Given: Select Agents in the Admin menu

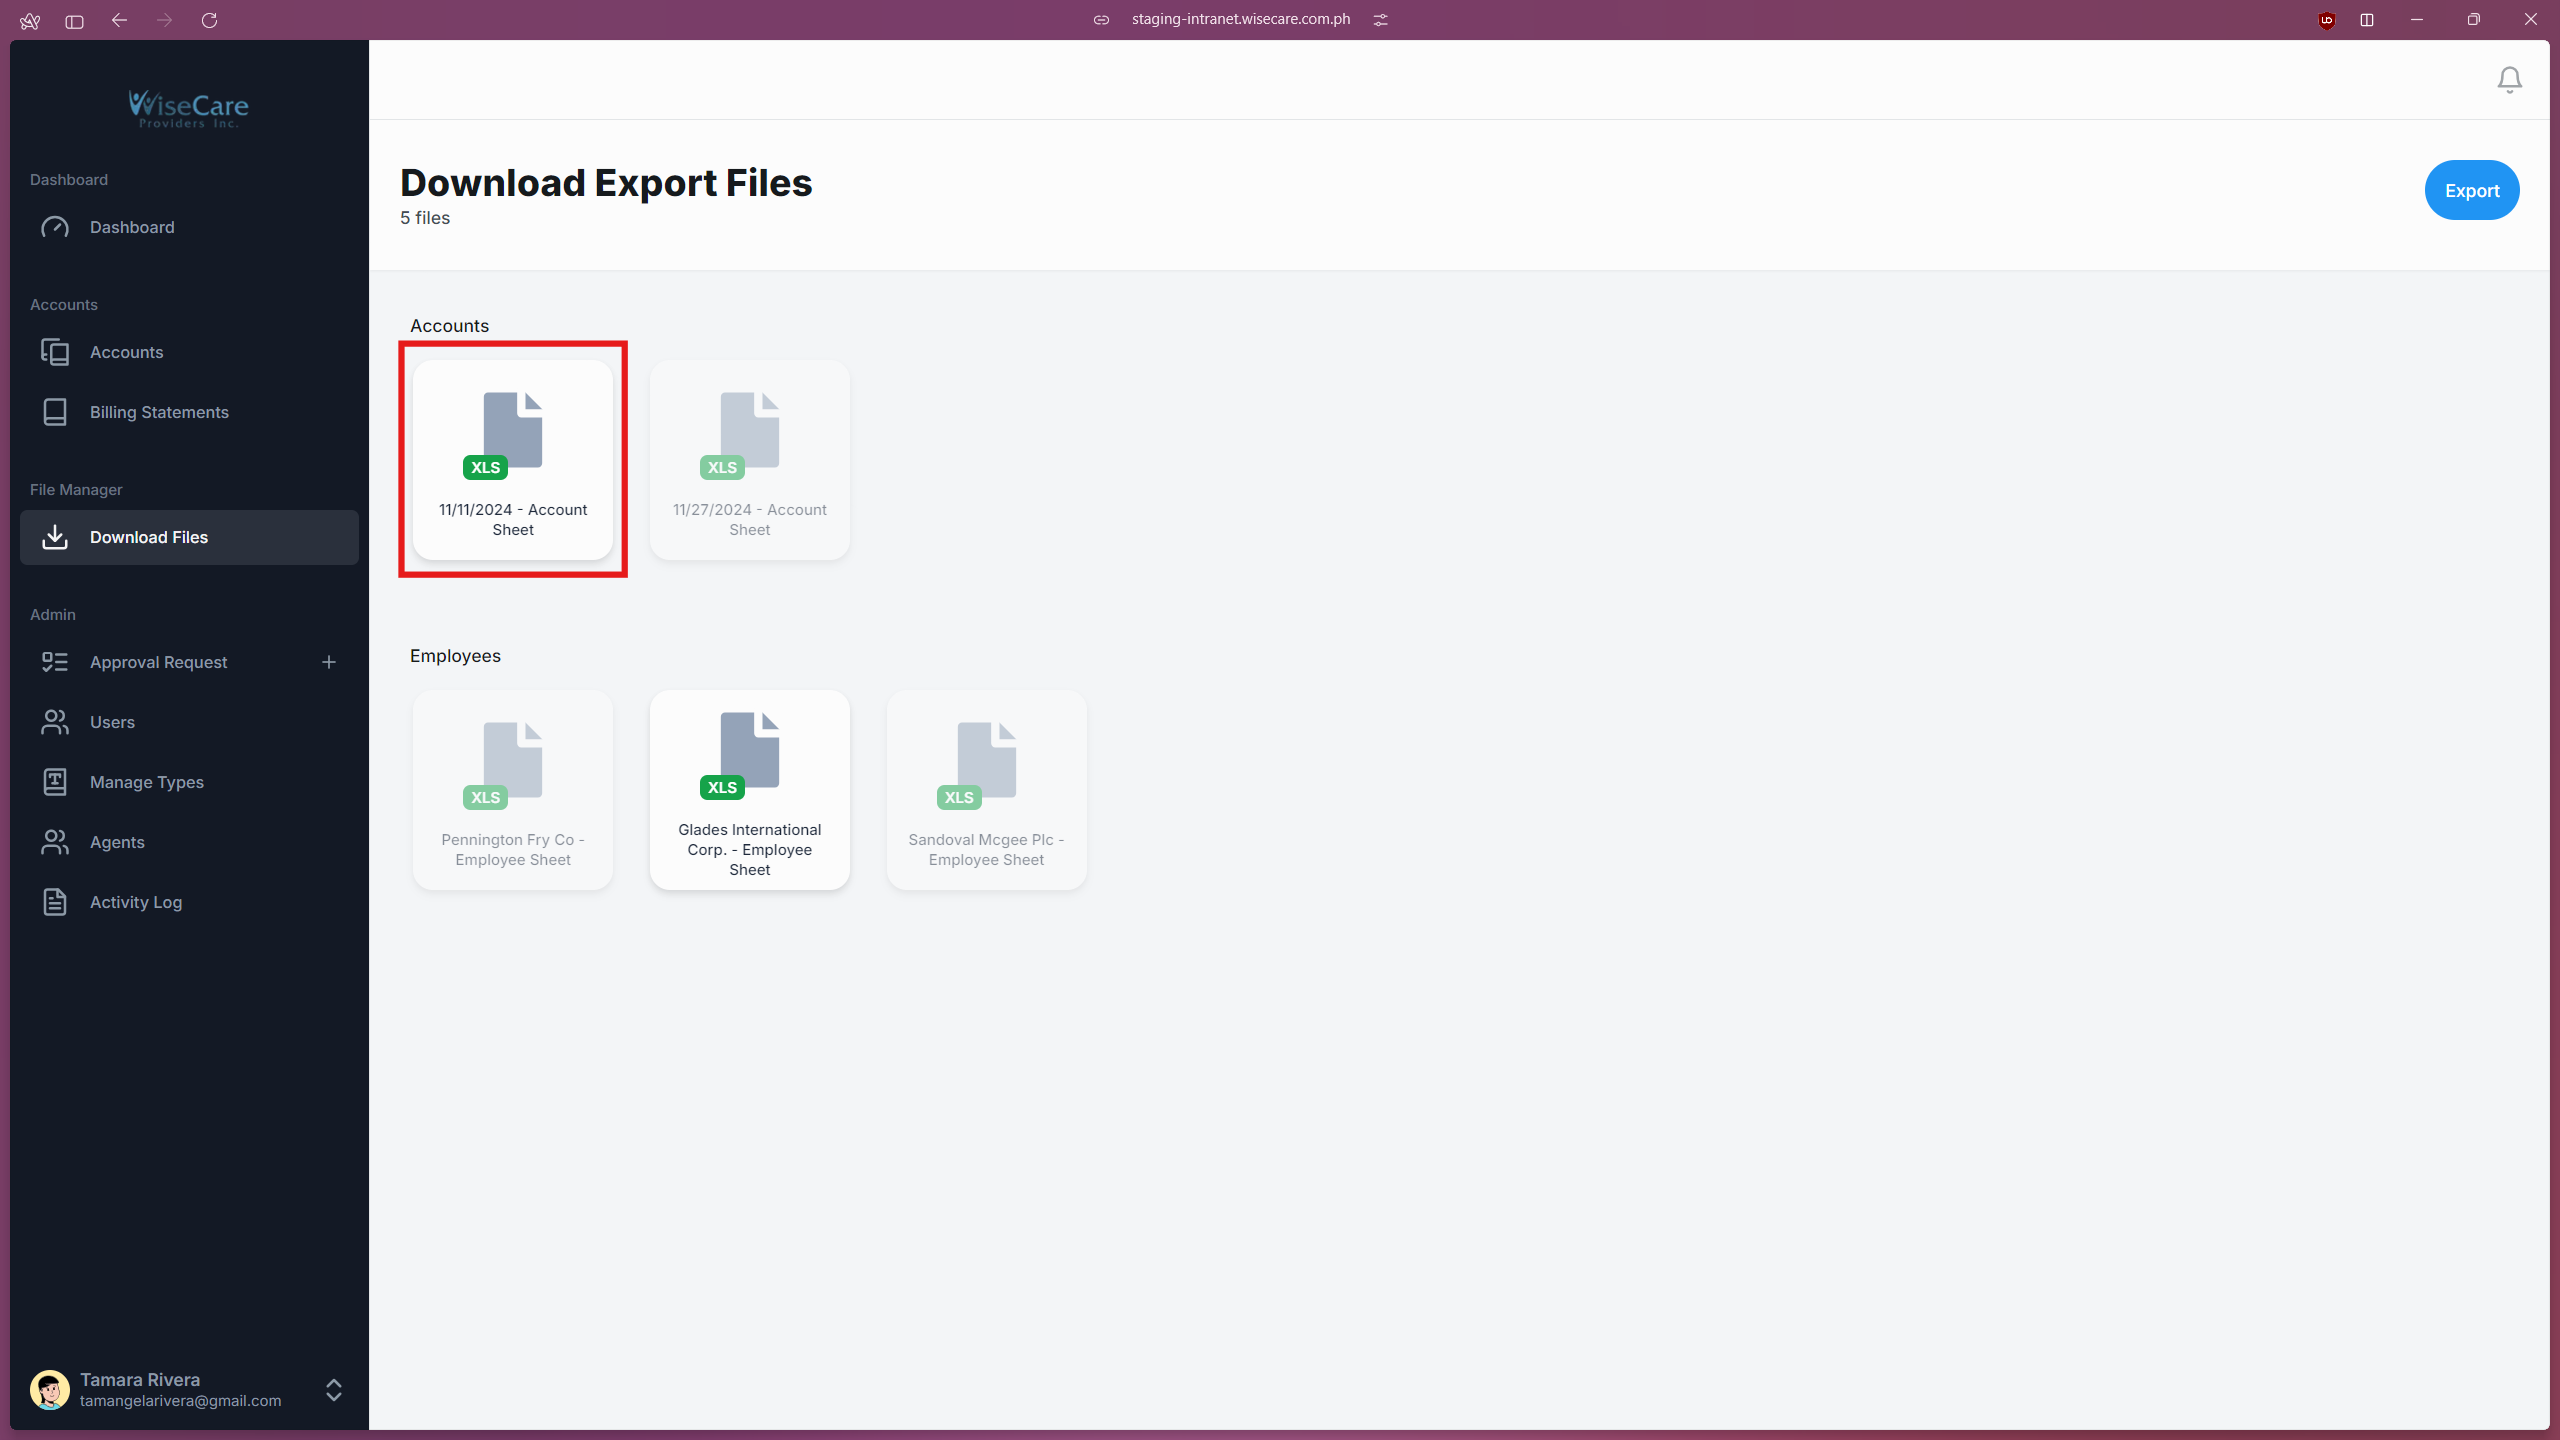Looking at the screenshot, I should pos(117,842).
